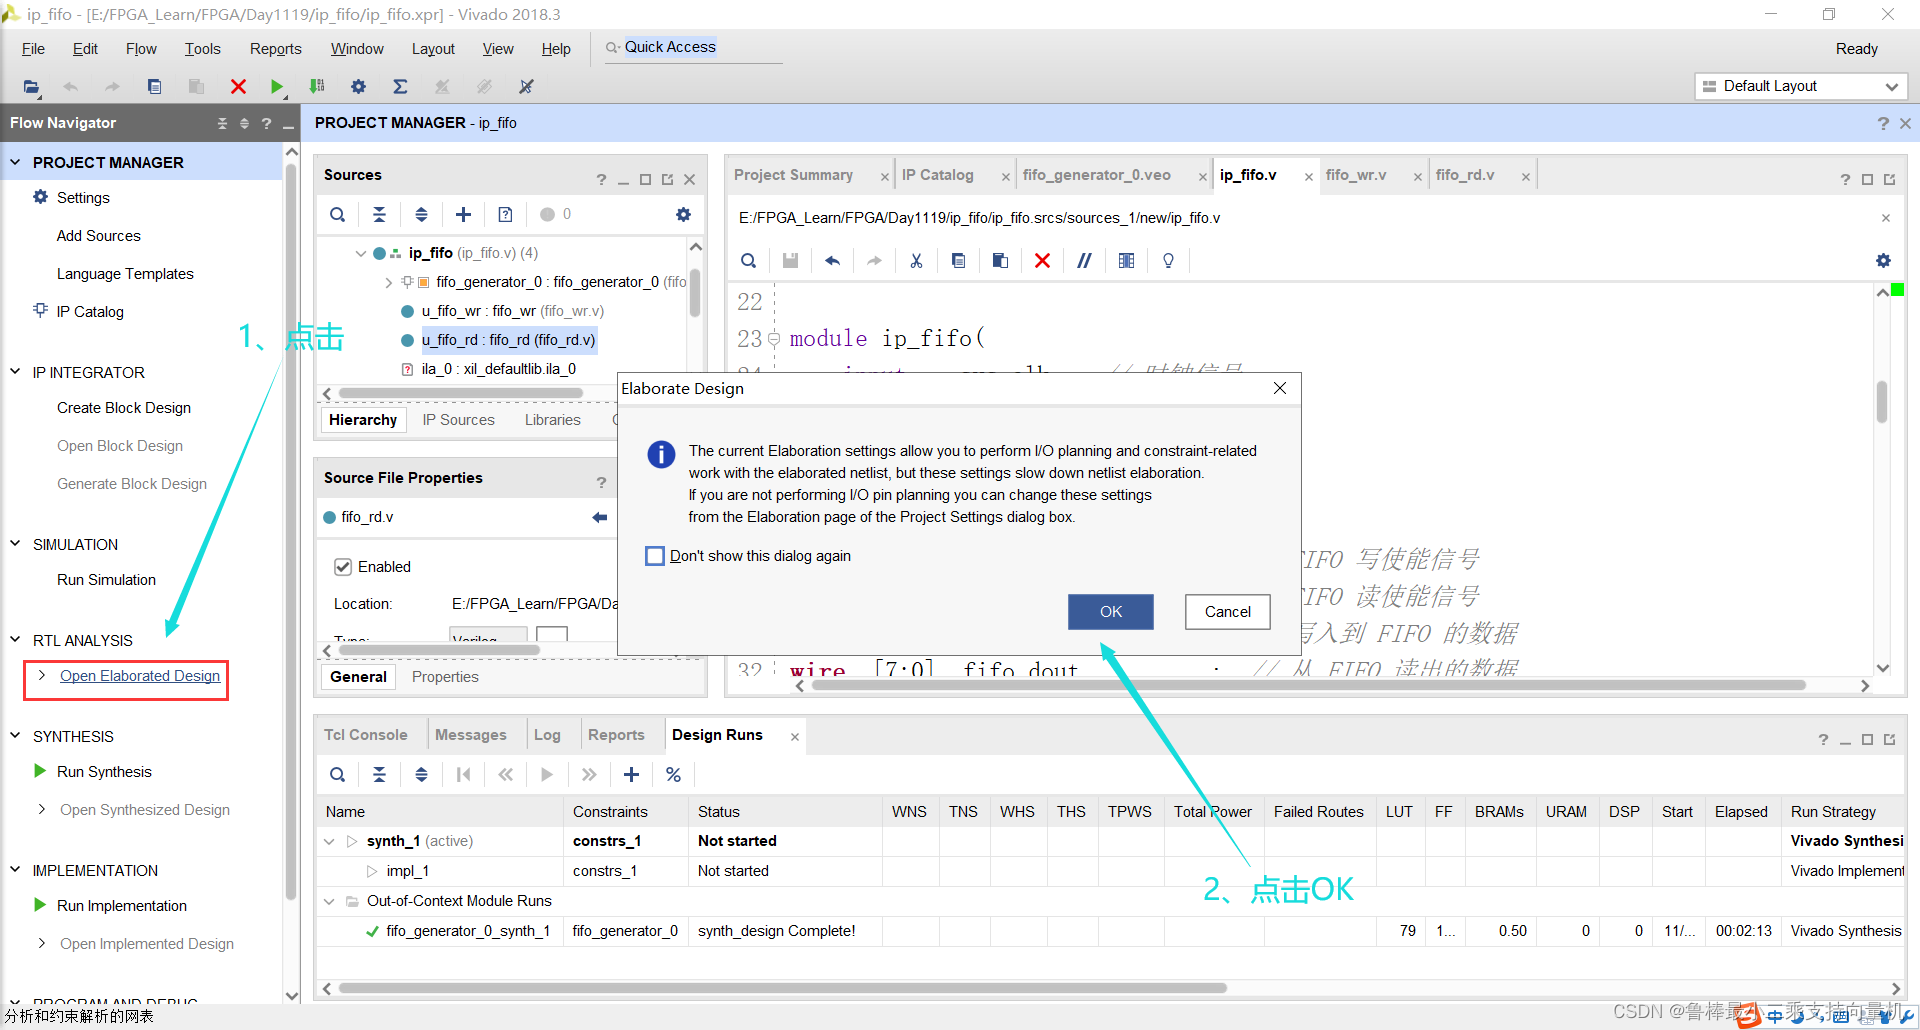1920x1030 pixels.
Task: Click Open Elaborated Design link
Action: pyautogui.click(x=140, y=676)
